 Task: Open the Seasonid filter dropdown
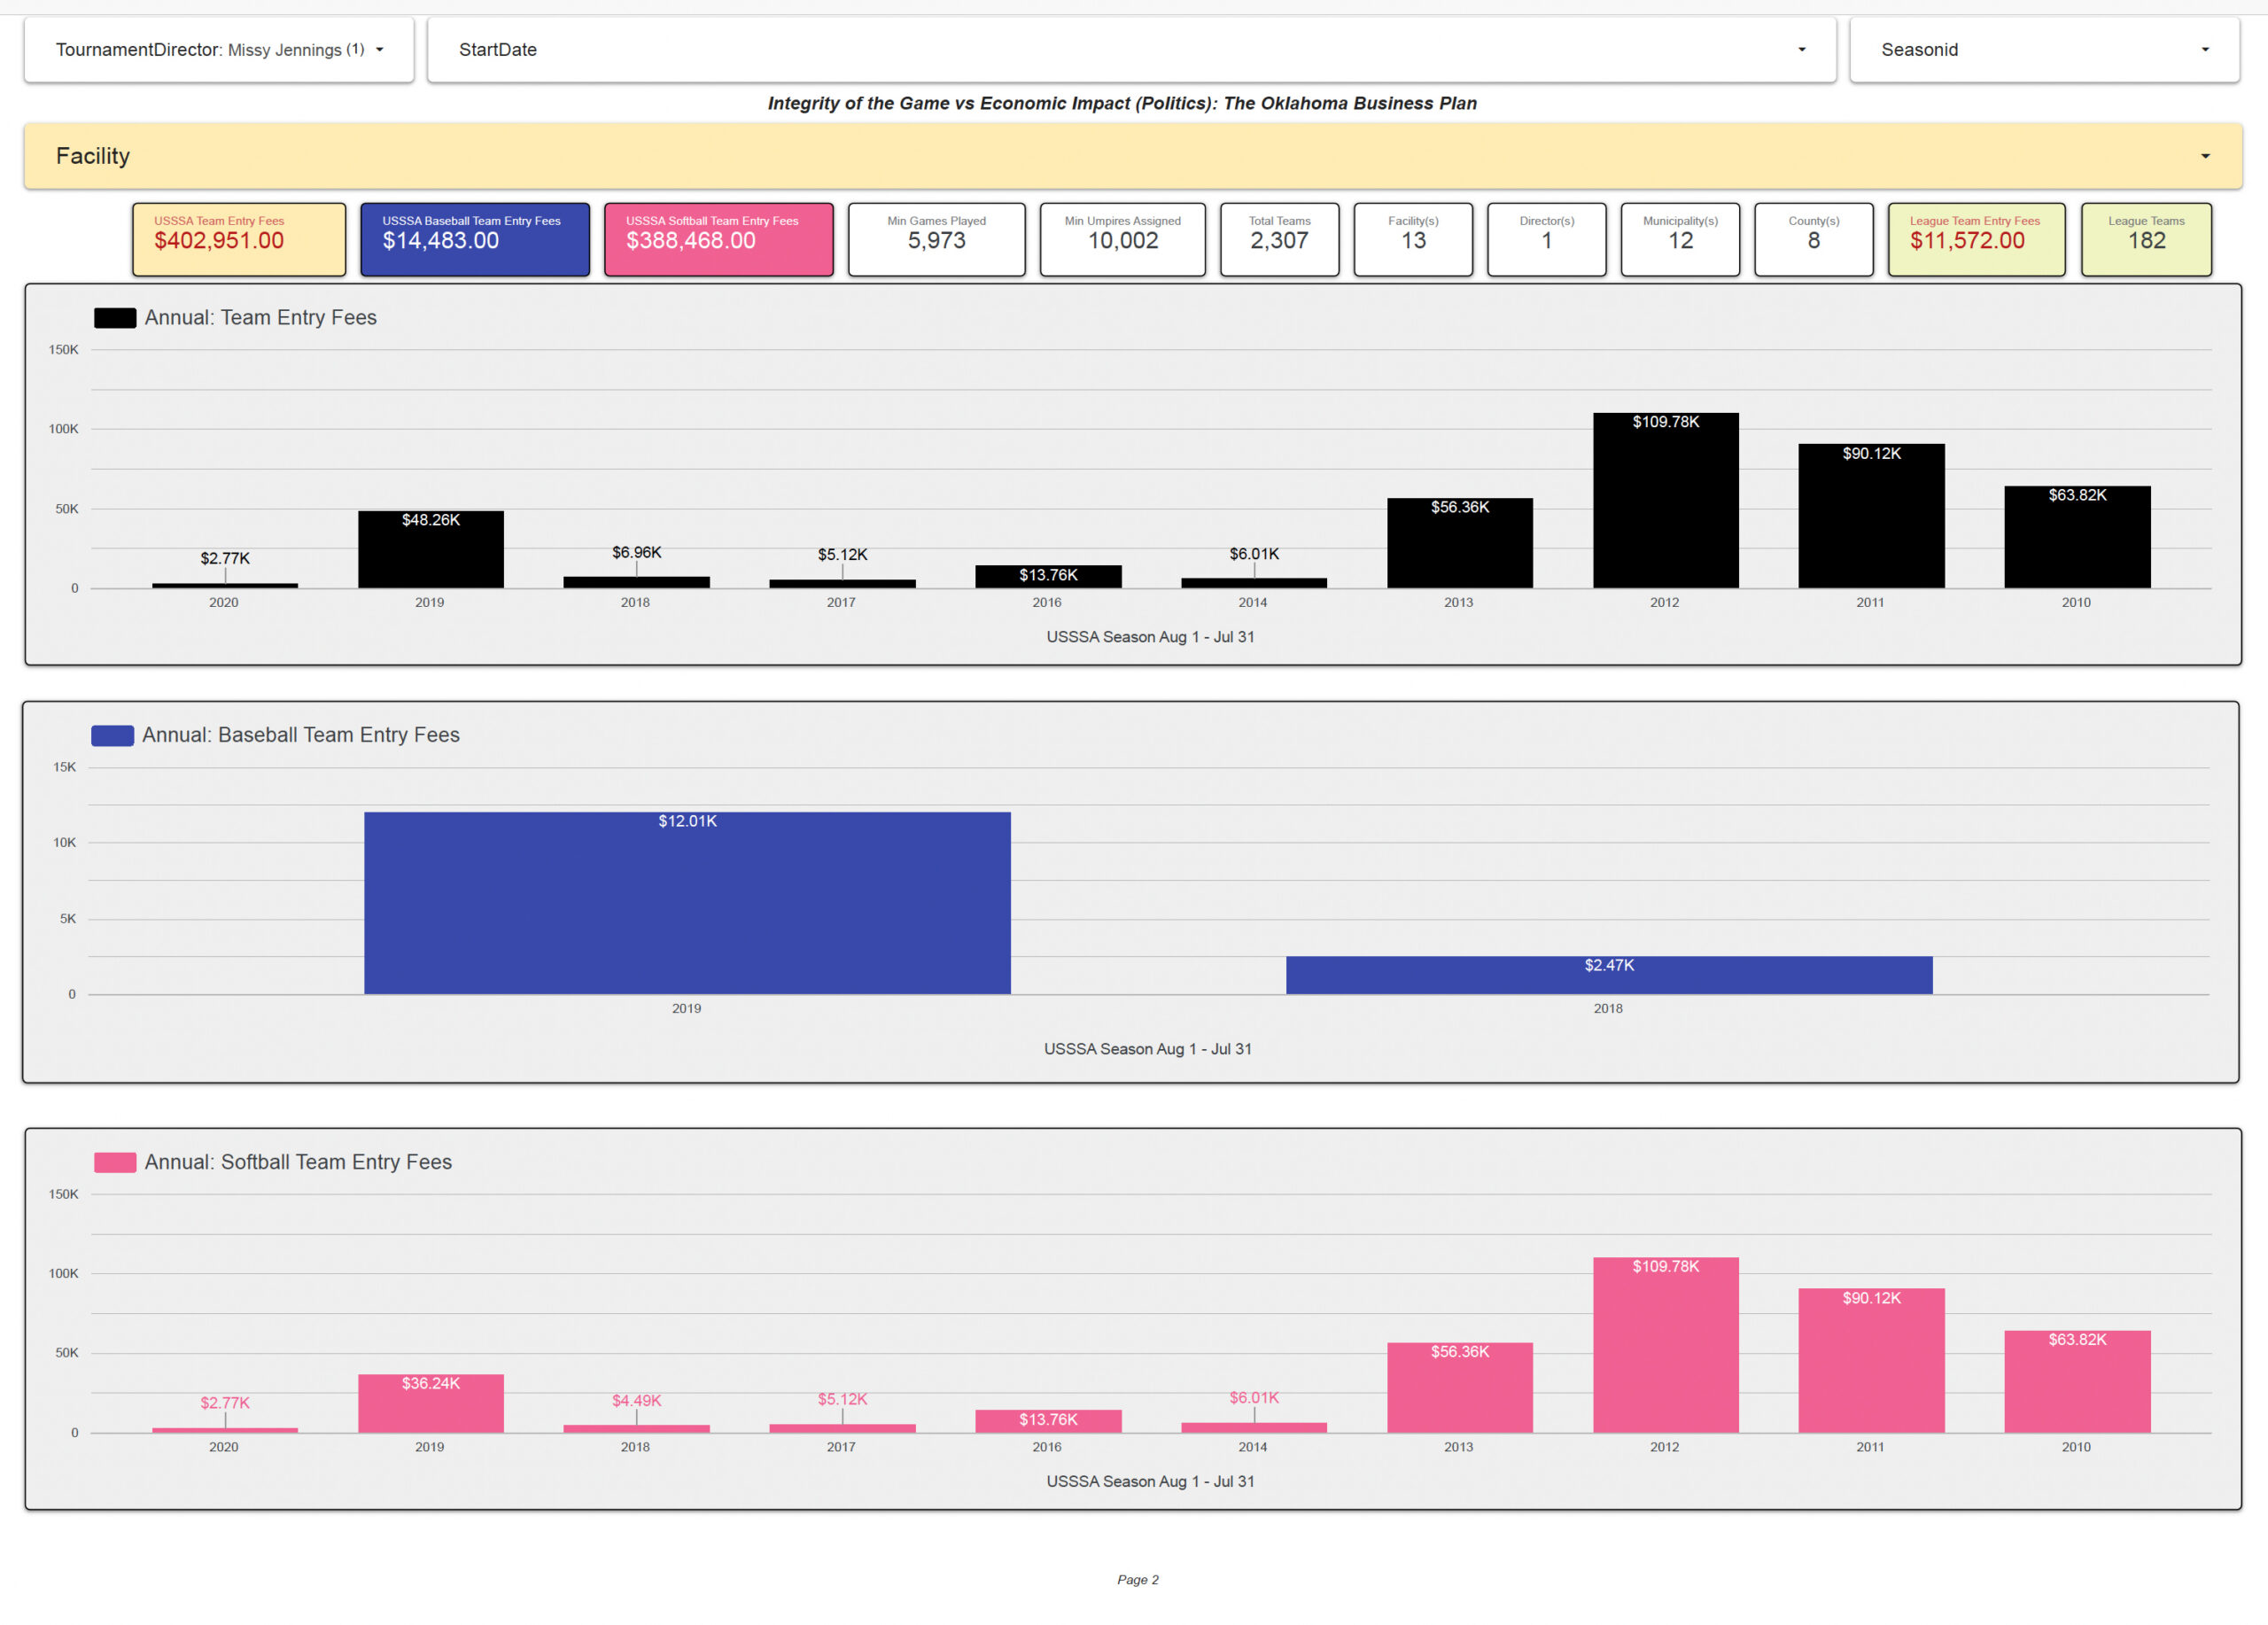point(2043,50)
